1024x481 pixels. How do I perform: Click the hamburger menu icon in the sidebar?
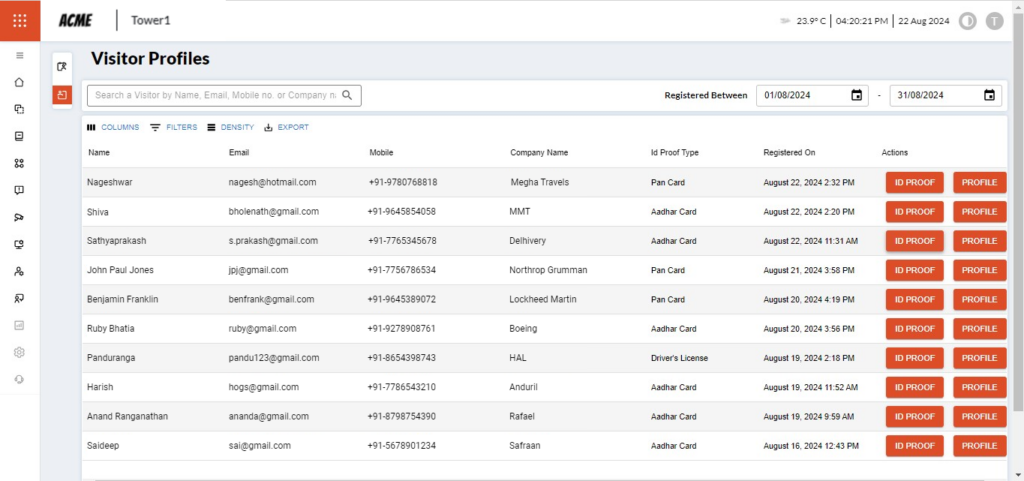click(x=19, y=55)
